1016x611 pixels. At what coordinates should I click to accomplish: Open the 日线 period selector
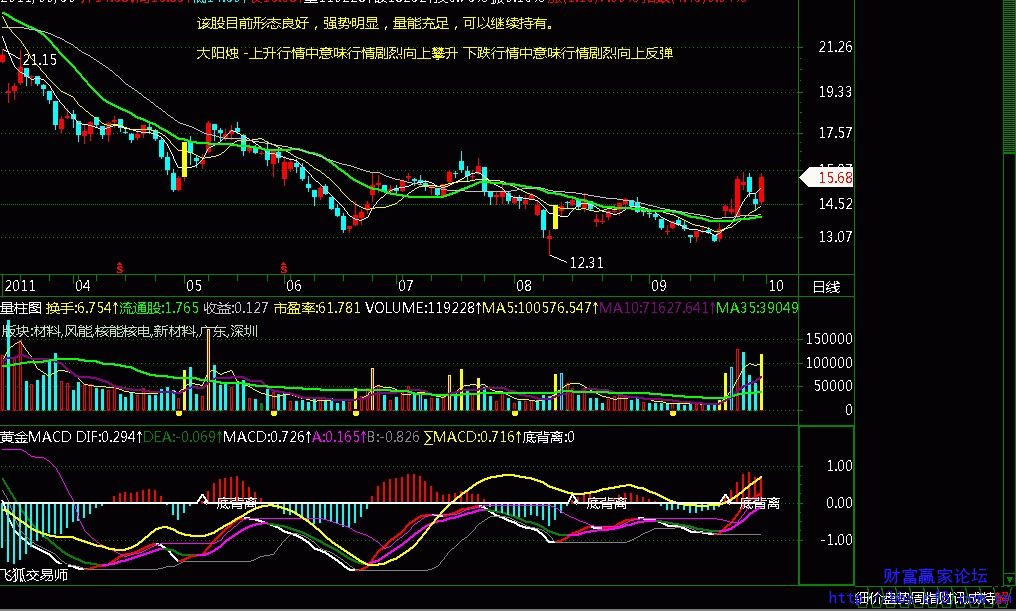(x=825, y=286)
